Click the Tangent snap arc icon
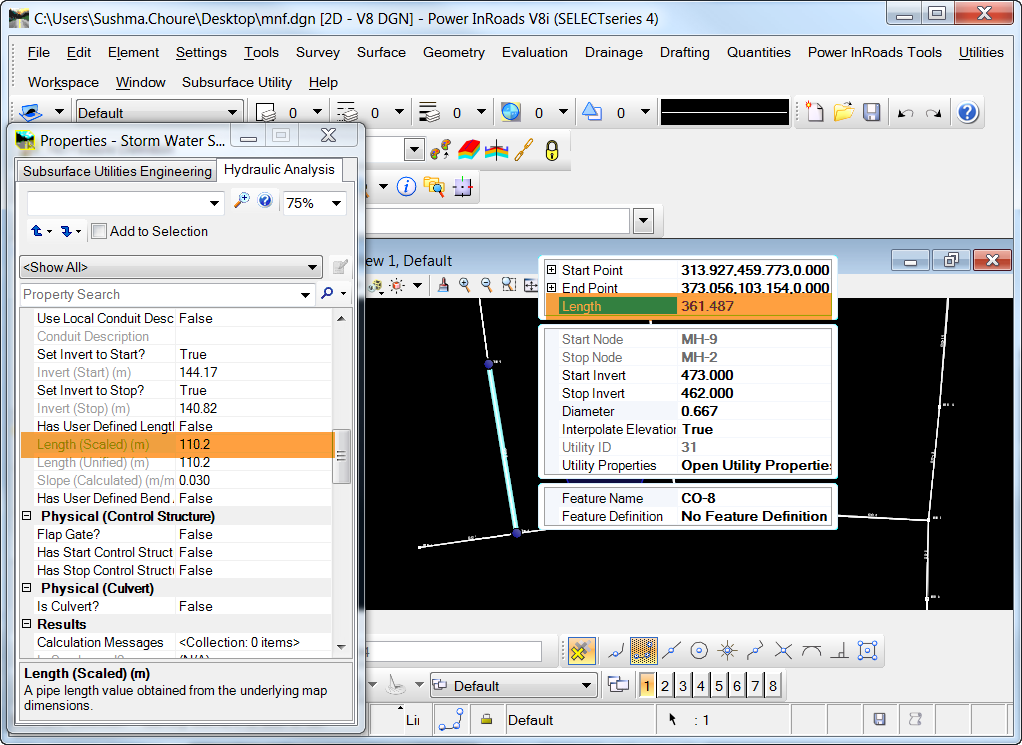The image size is (1022, 745). (811, 650)
